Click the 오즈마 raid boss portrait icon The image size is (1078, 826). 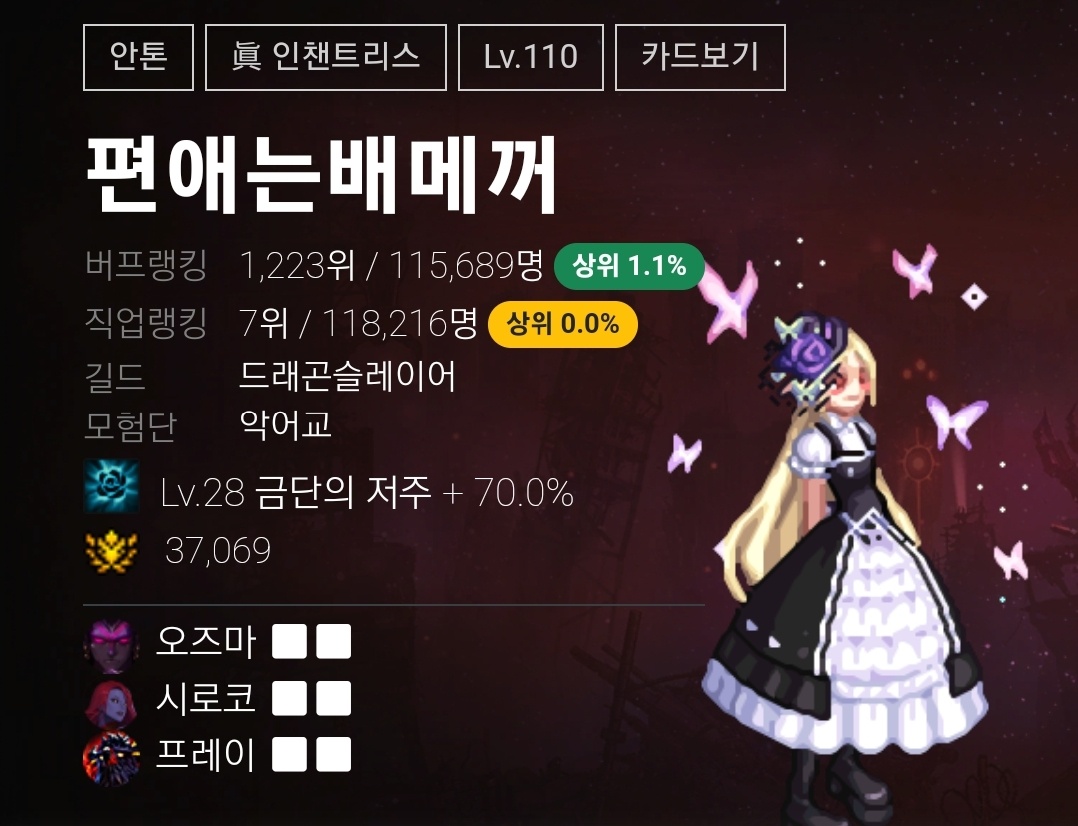coord(111,644)
